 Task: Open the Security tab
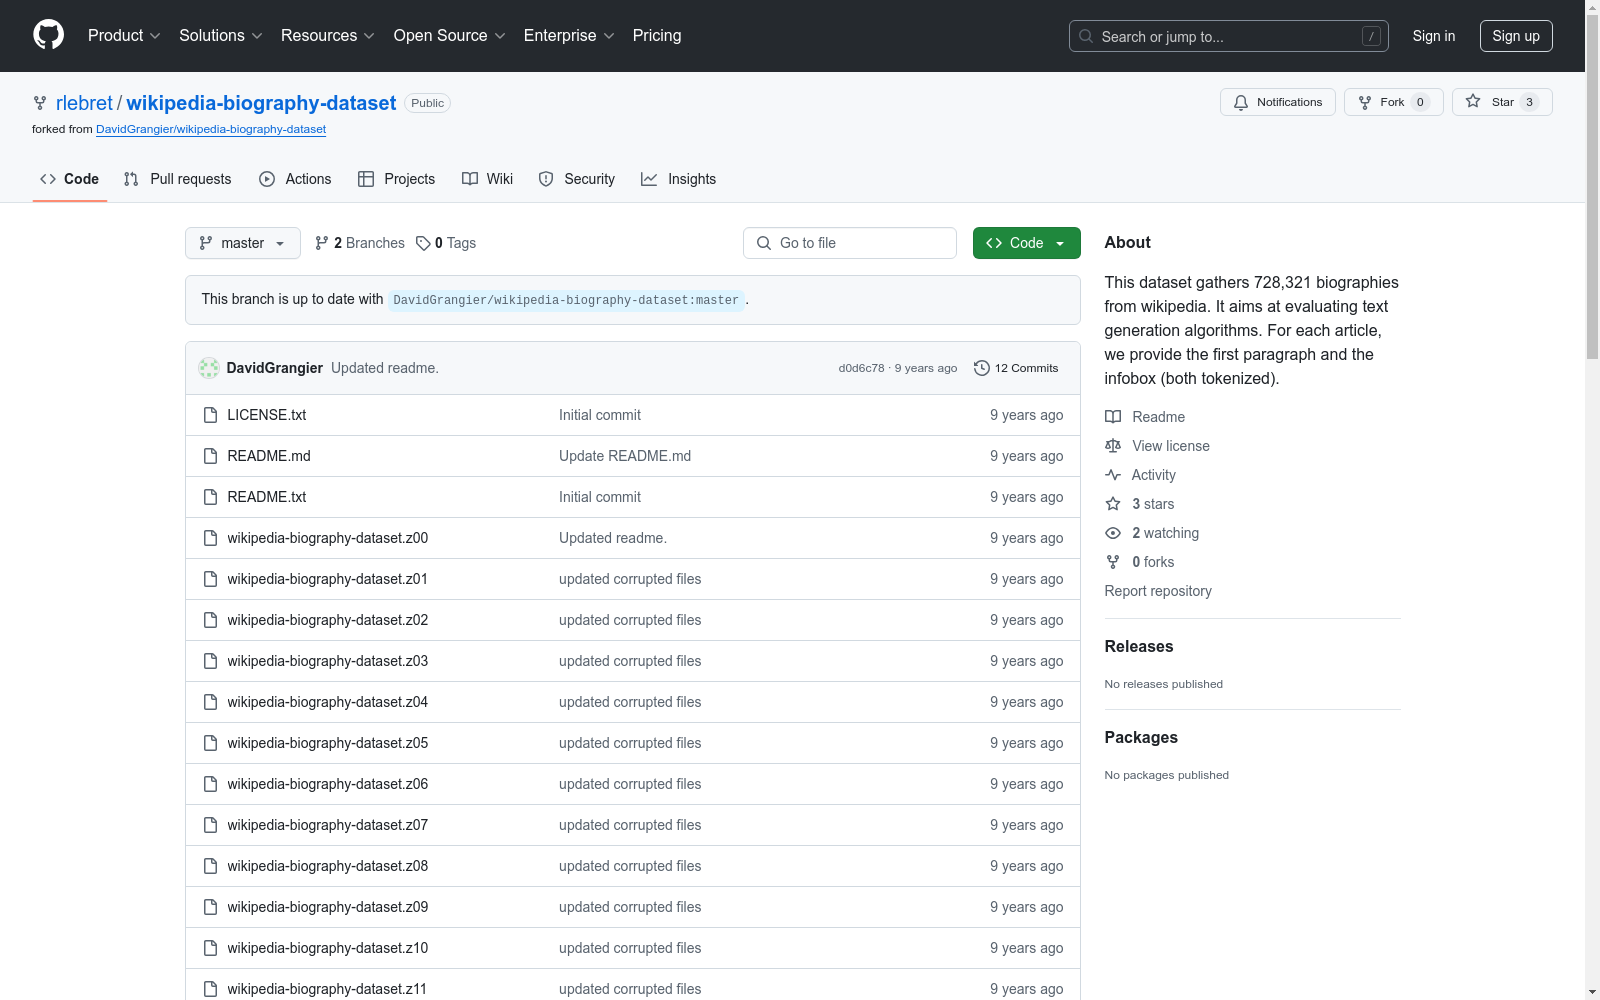pyautogui.click(x=577, y=179)
